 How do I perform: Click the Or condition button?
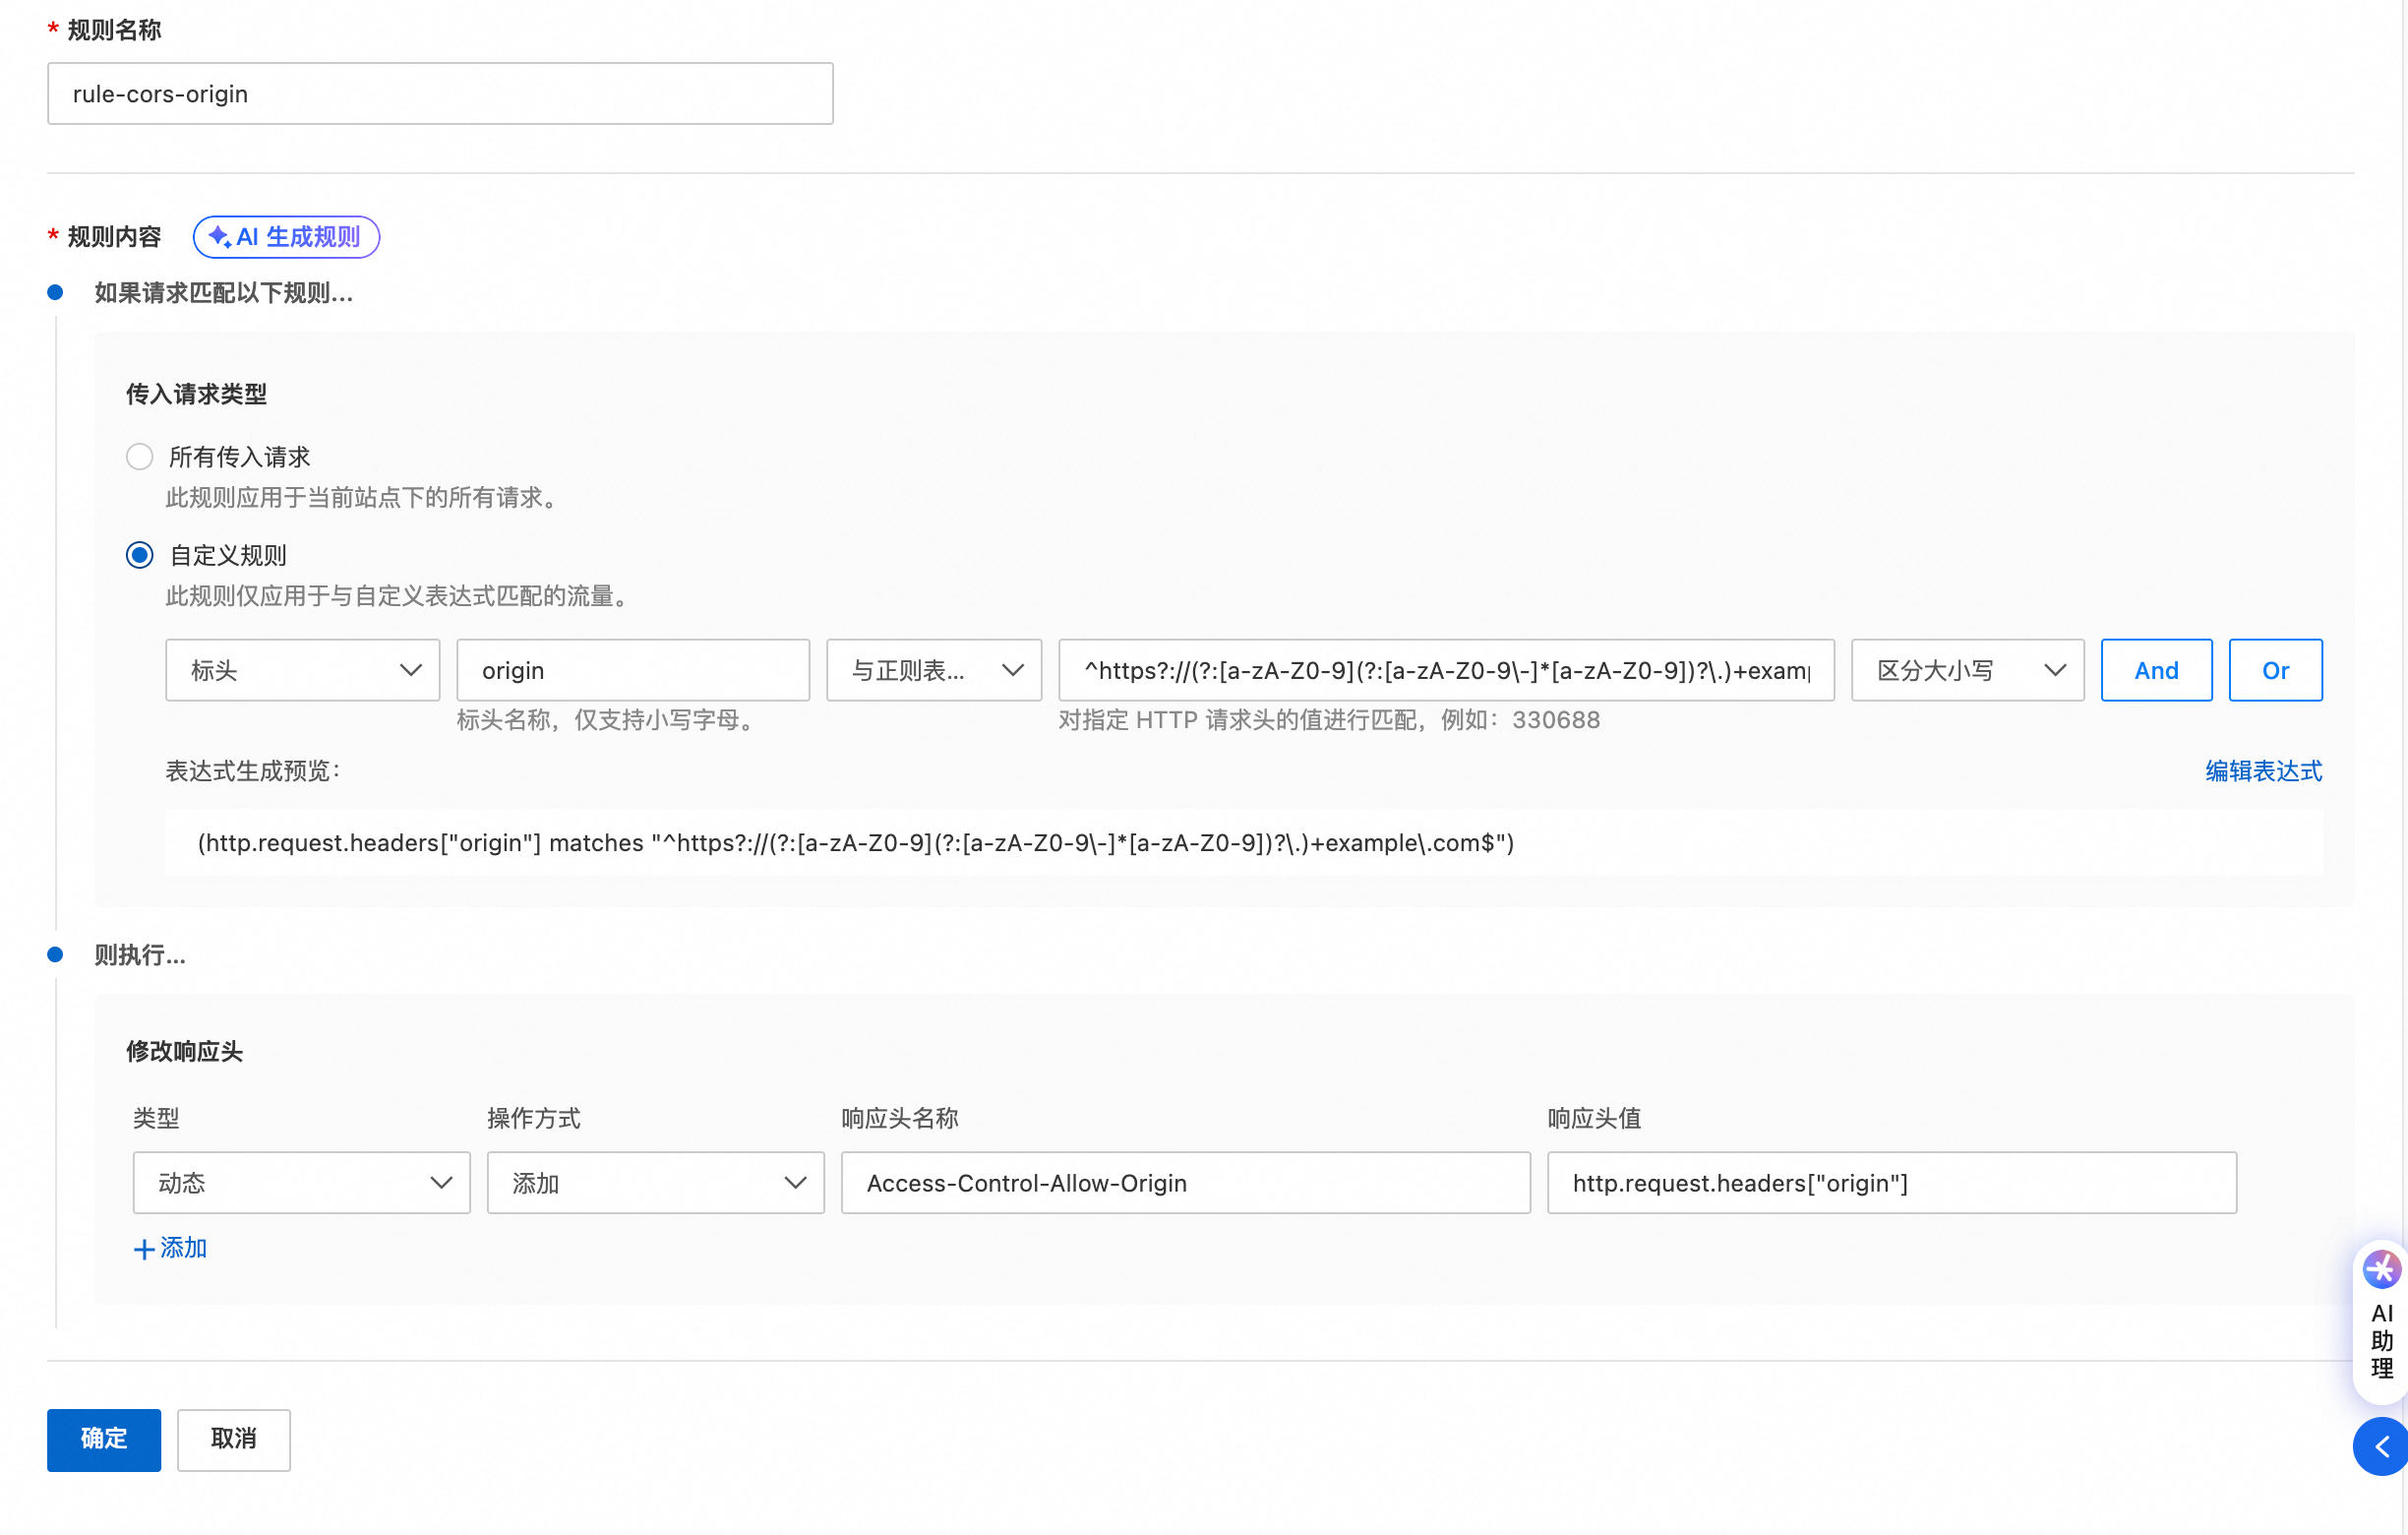point(2274,670)
